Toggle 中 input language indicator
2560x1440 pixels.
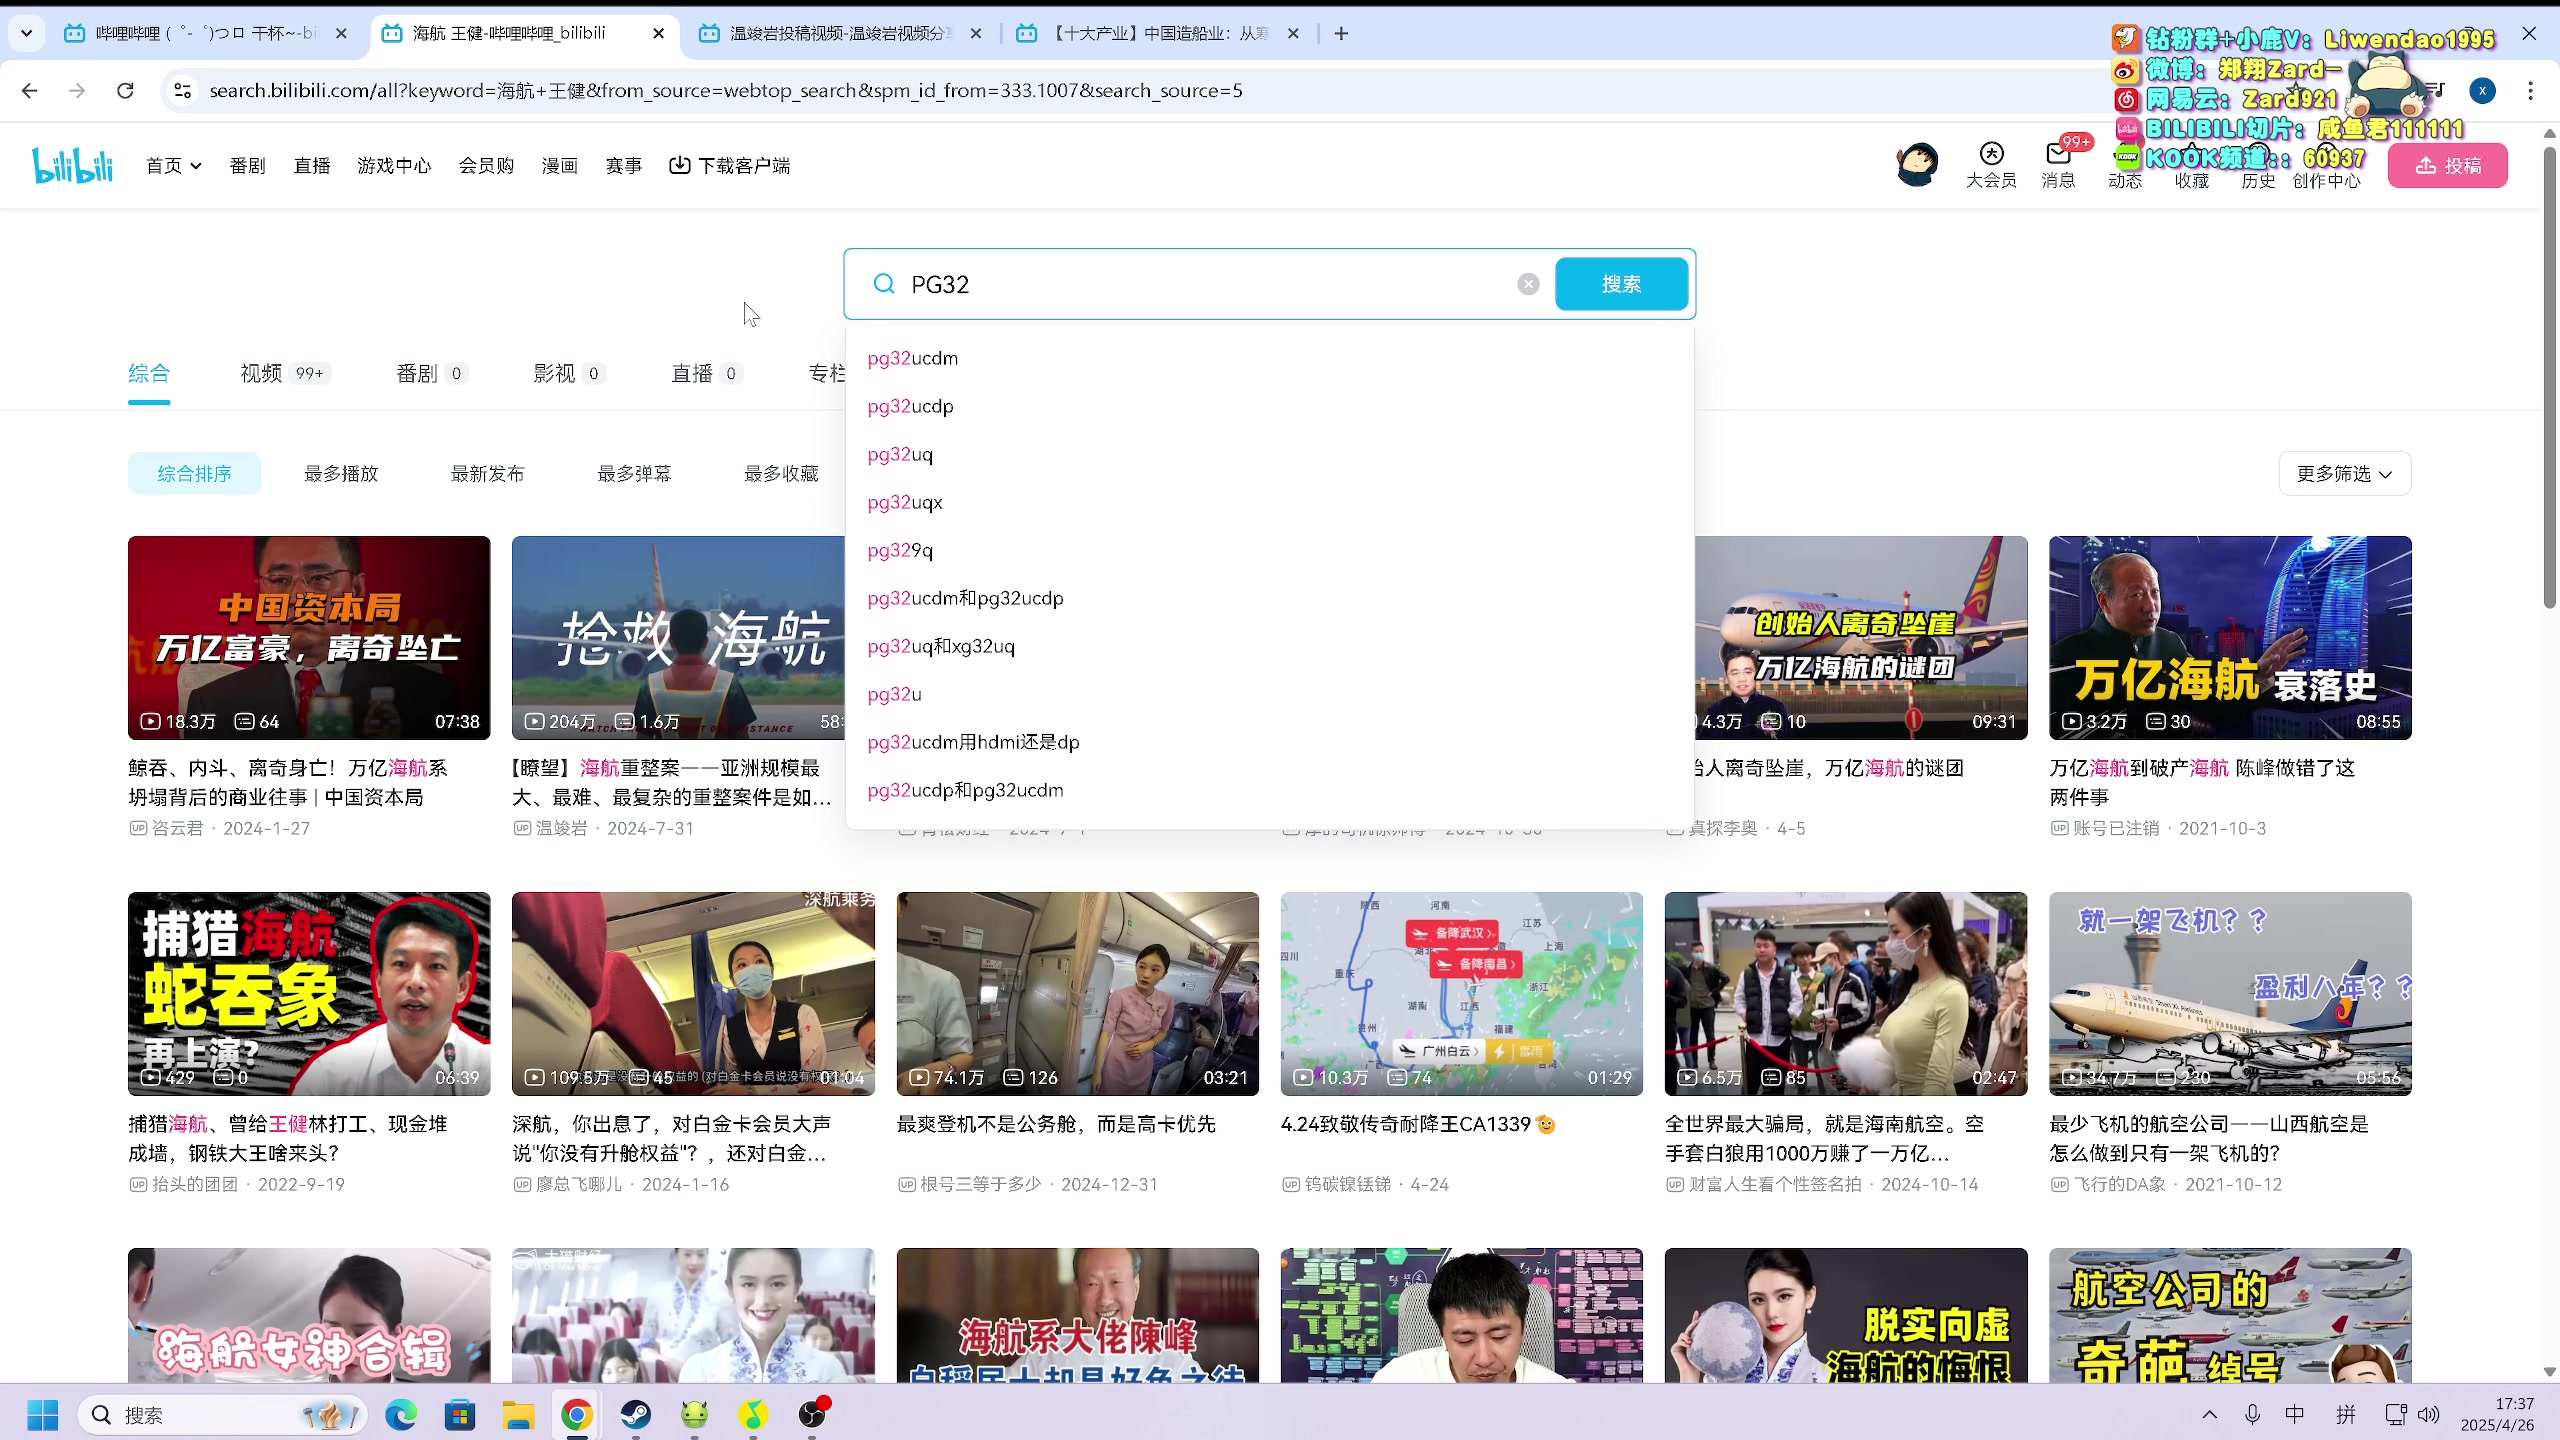tap(2295, 1415)
